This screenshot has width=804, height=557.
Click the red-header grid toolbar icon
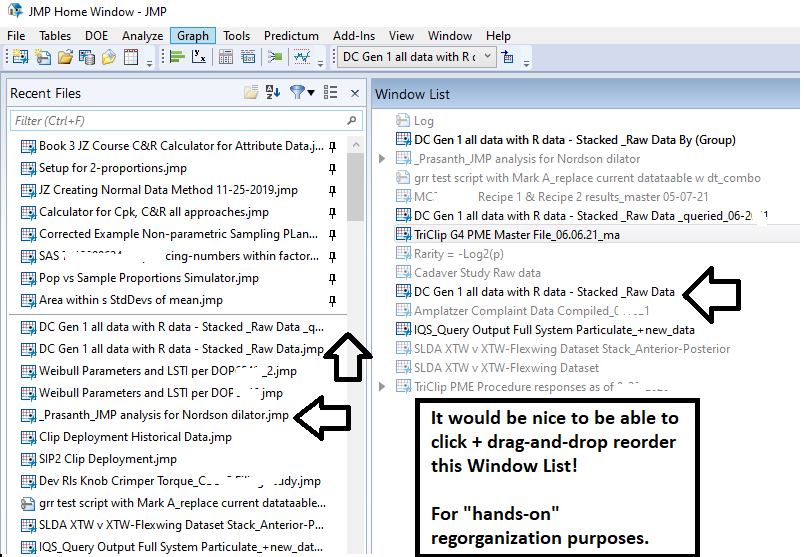131,57
